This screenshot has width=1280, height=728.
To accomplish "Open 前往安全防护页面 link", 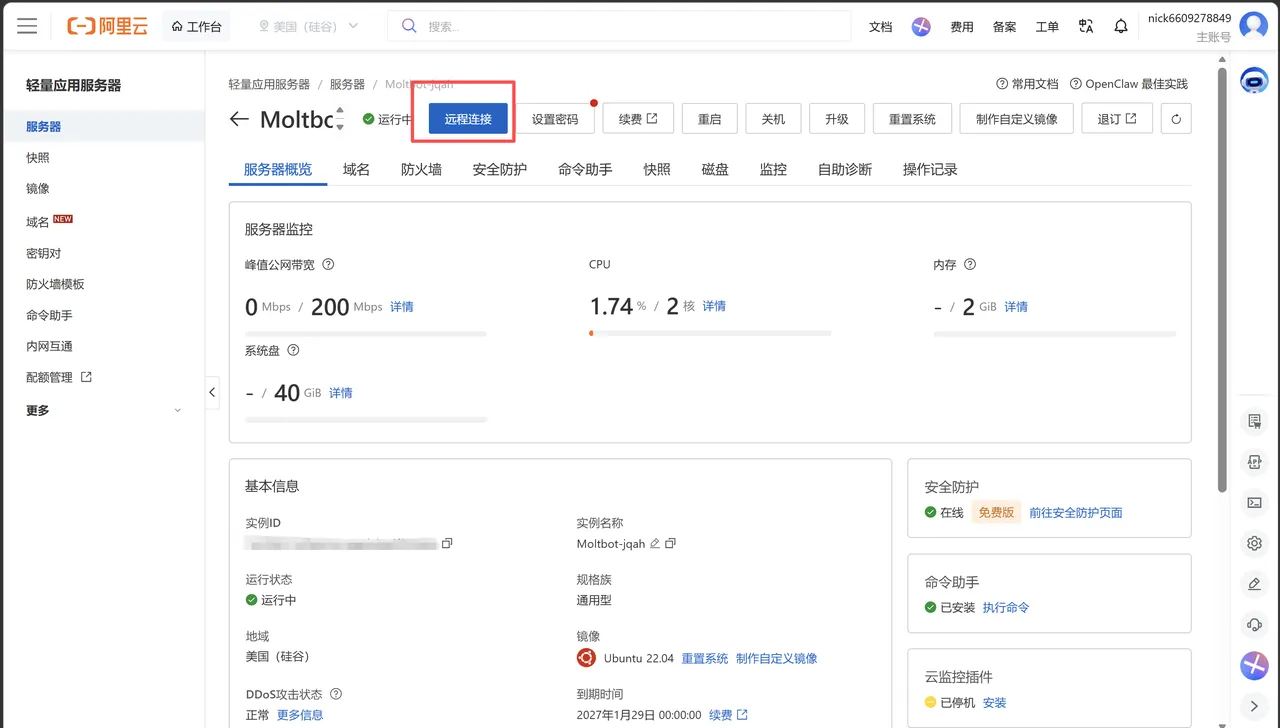I will coord(1076,513).
